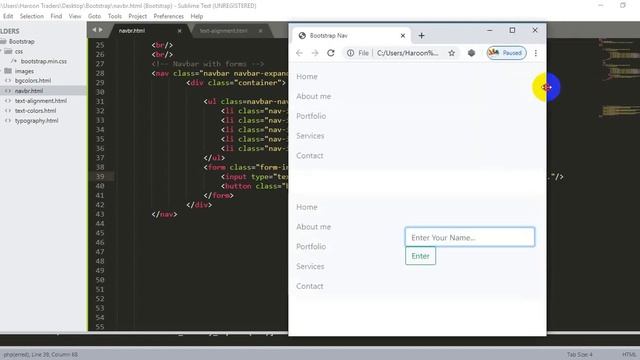
Task: Close the Bootstrap Nav browser tab
Action: click(402, 36)
